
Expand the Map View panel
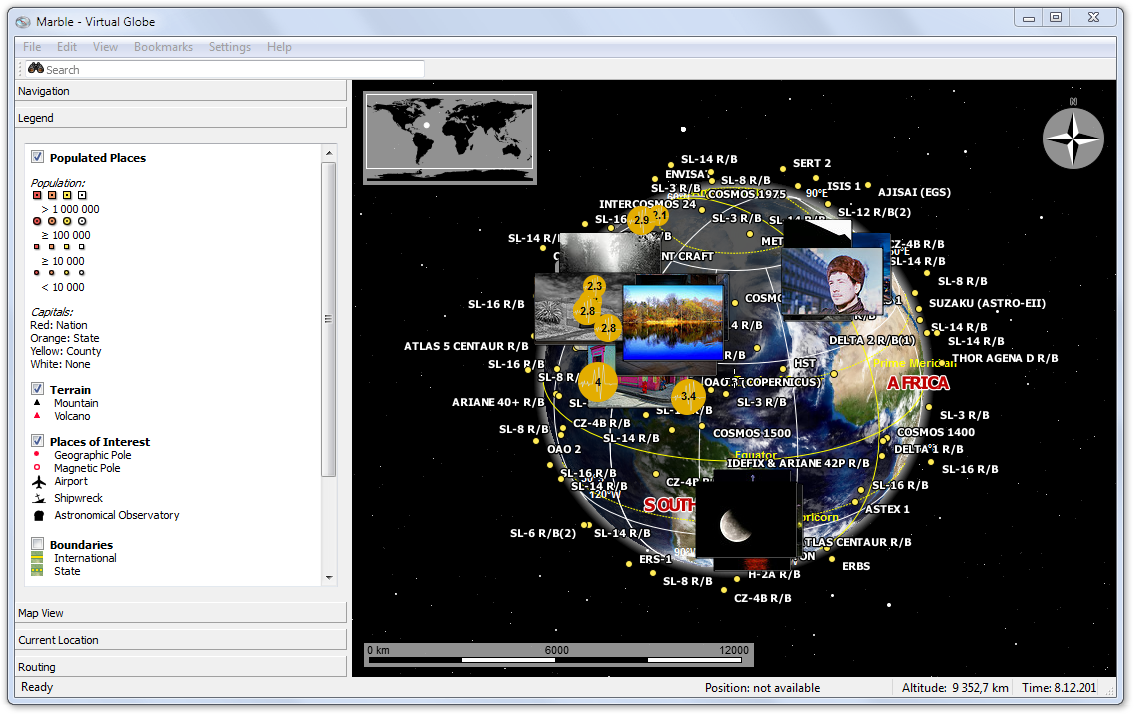(x=181, y=613)
